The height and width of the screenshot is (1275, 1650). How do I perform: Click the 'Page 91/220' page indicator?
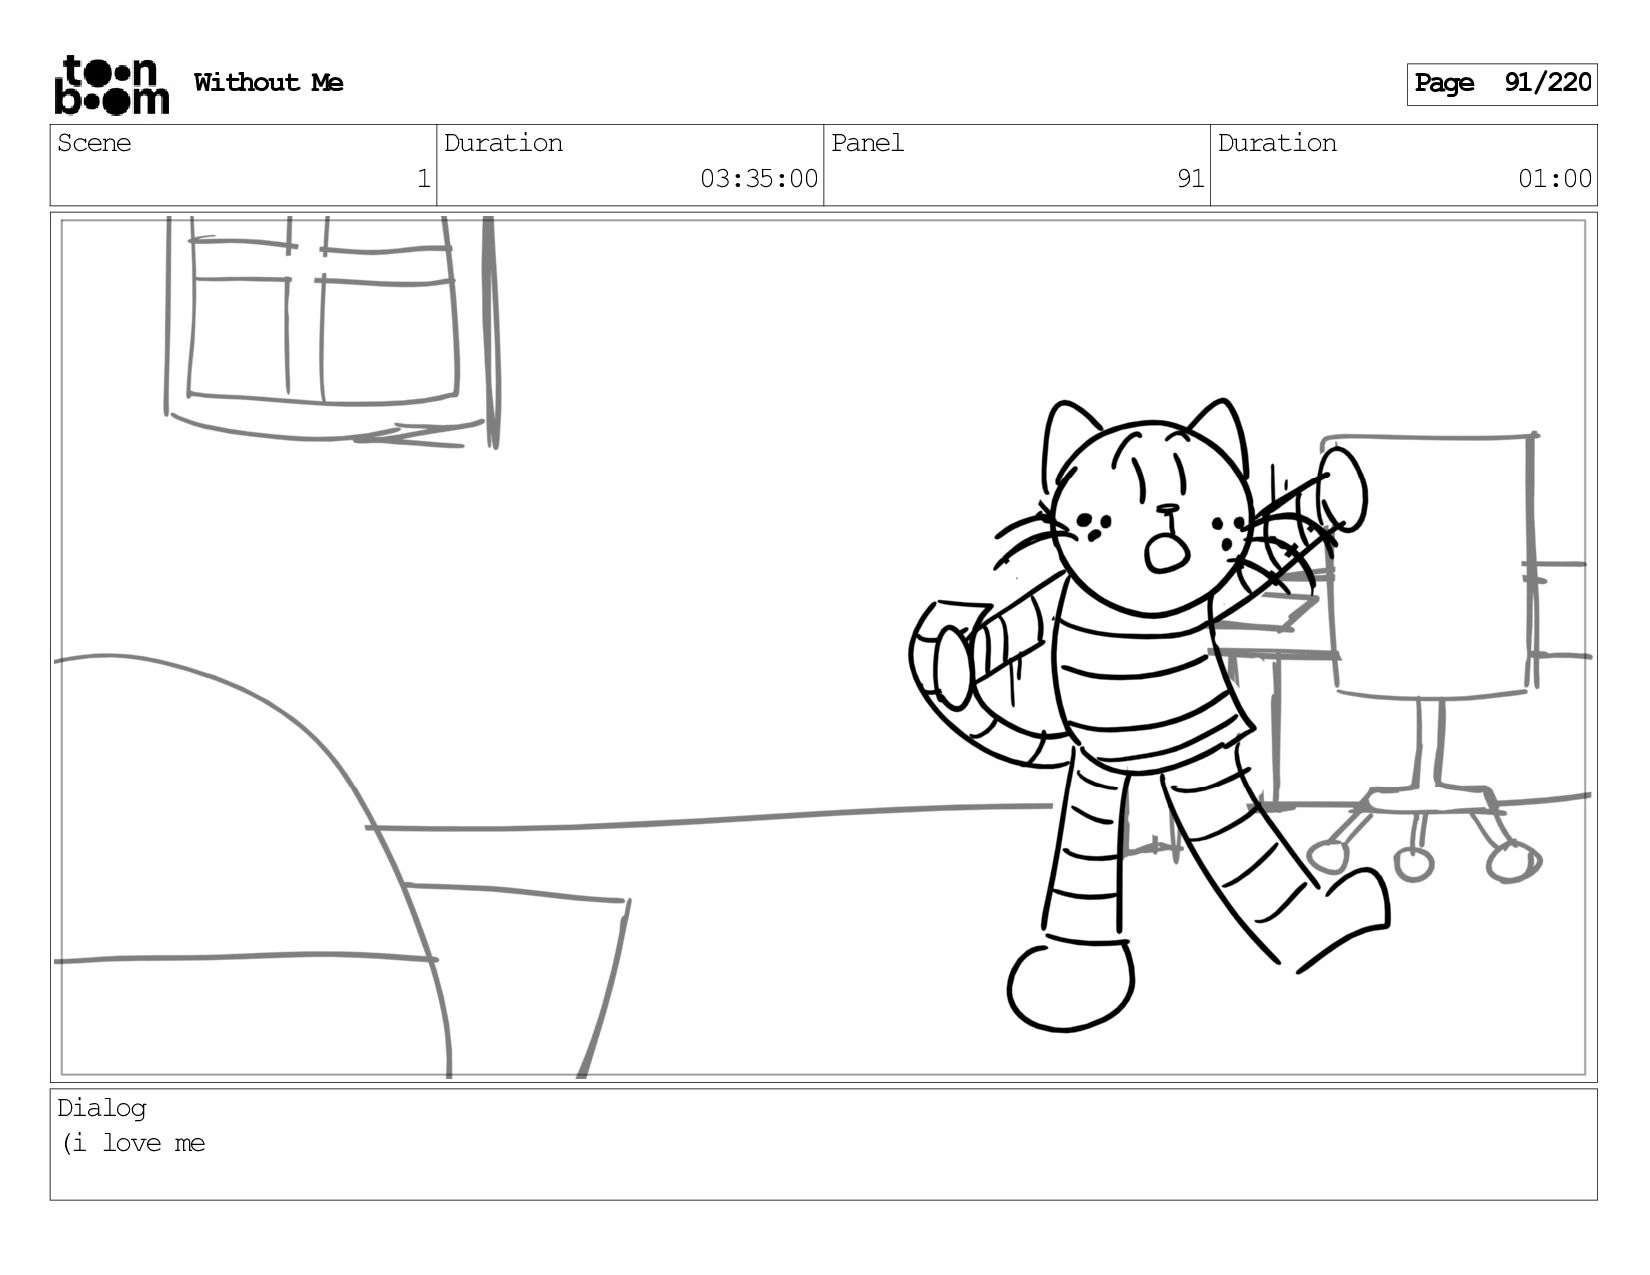1502,84
